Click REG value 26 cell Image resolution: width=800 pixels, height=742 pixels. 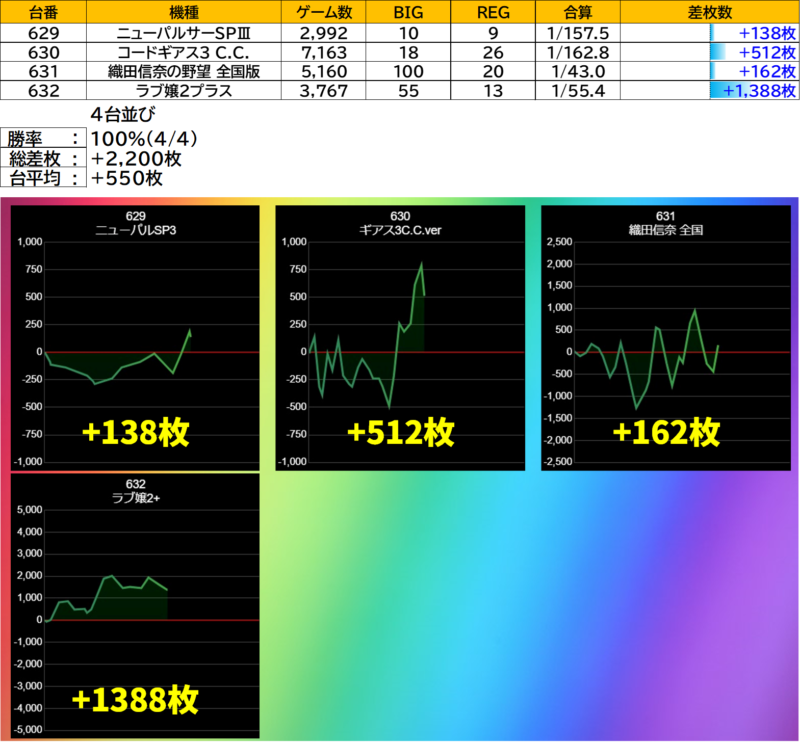[493, 53]
